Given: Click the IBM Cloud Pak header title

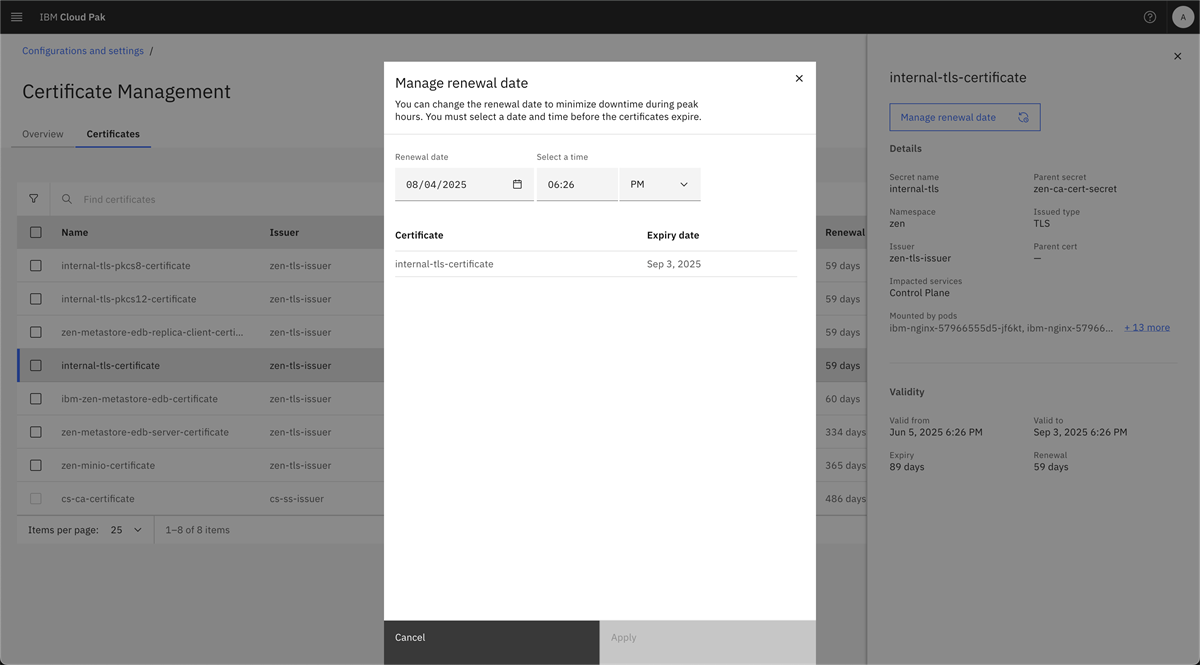Looking at the screenshot, I should (x=72, y=17).
